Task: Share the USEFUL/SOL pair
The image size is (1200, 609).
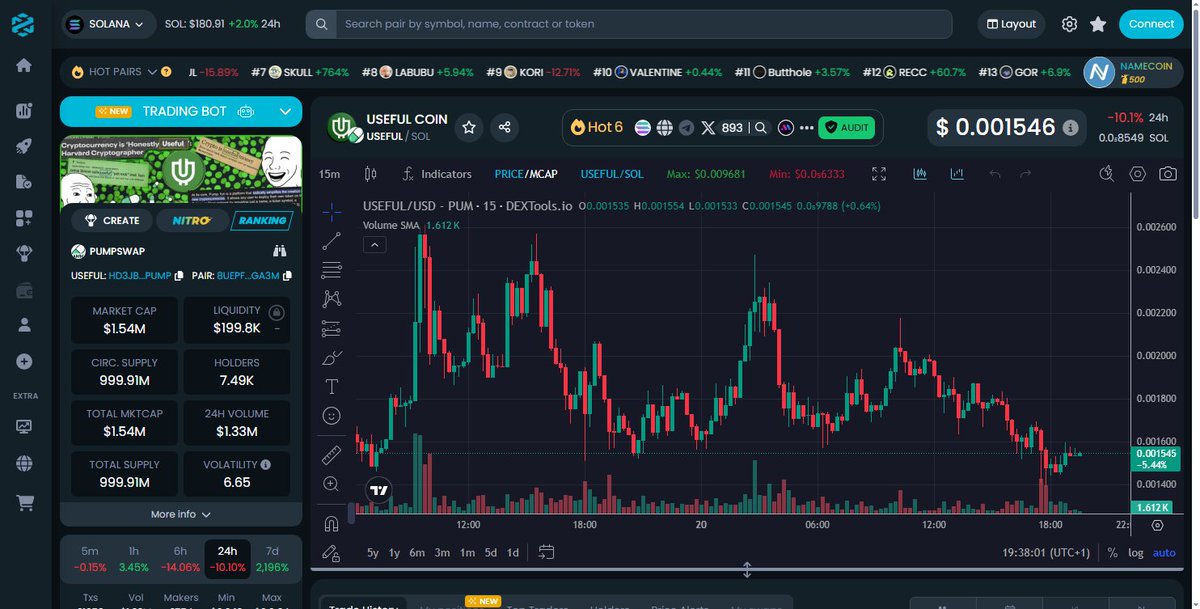Action: pyautogui.click(x=504, y=127)
